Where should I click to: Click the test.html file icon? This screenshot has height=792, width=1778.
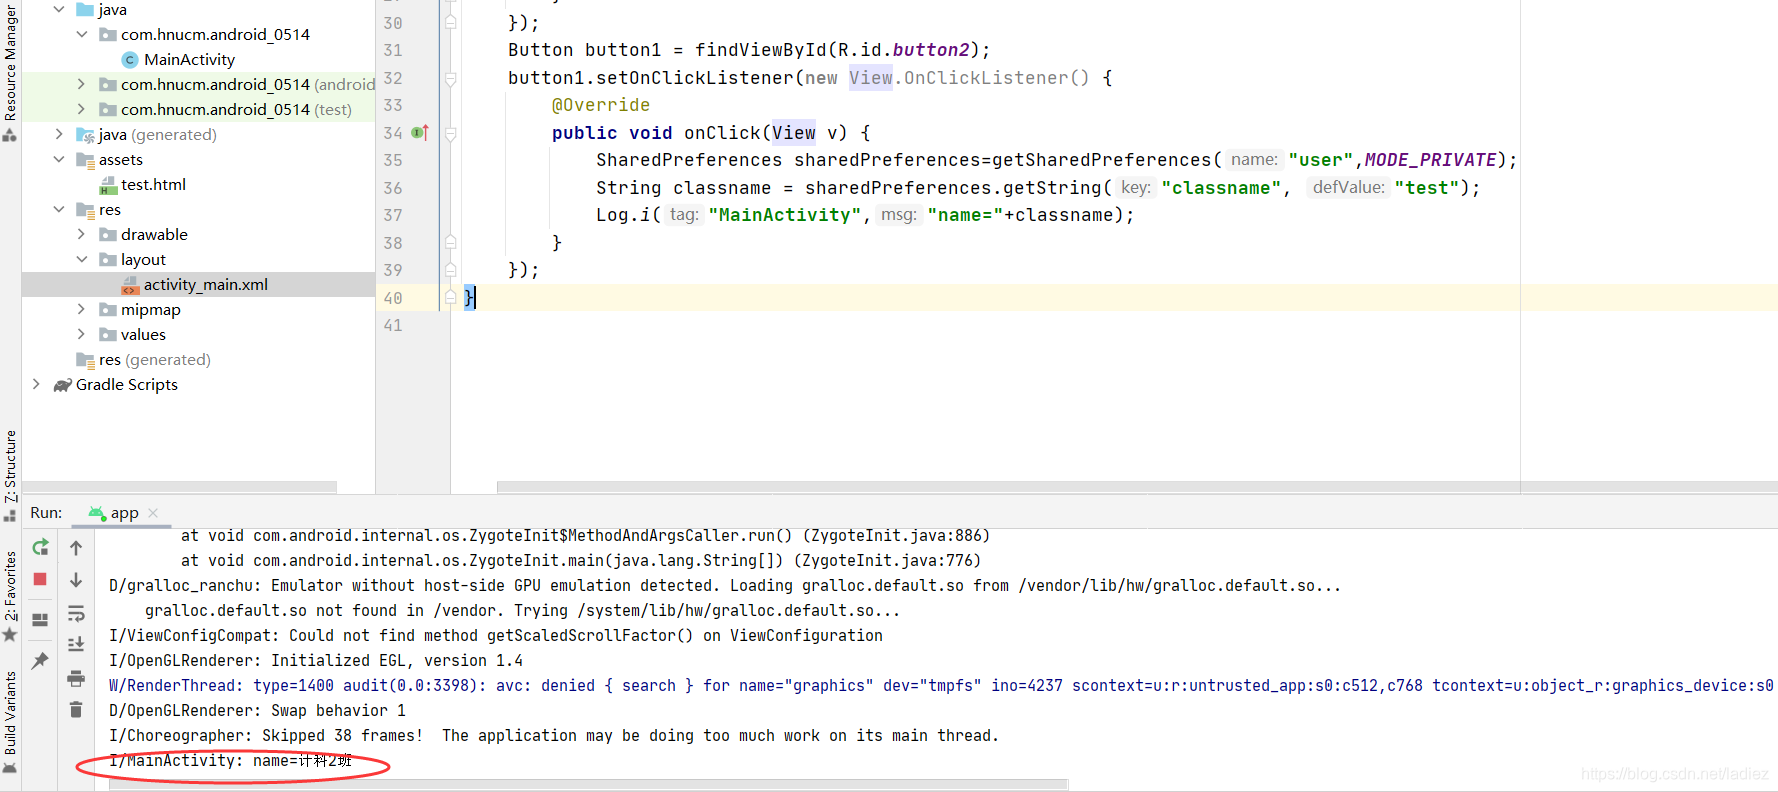[x=108, y=185]
